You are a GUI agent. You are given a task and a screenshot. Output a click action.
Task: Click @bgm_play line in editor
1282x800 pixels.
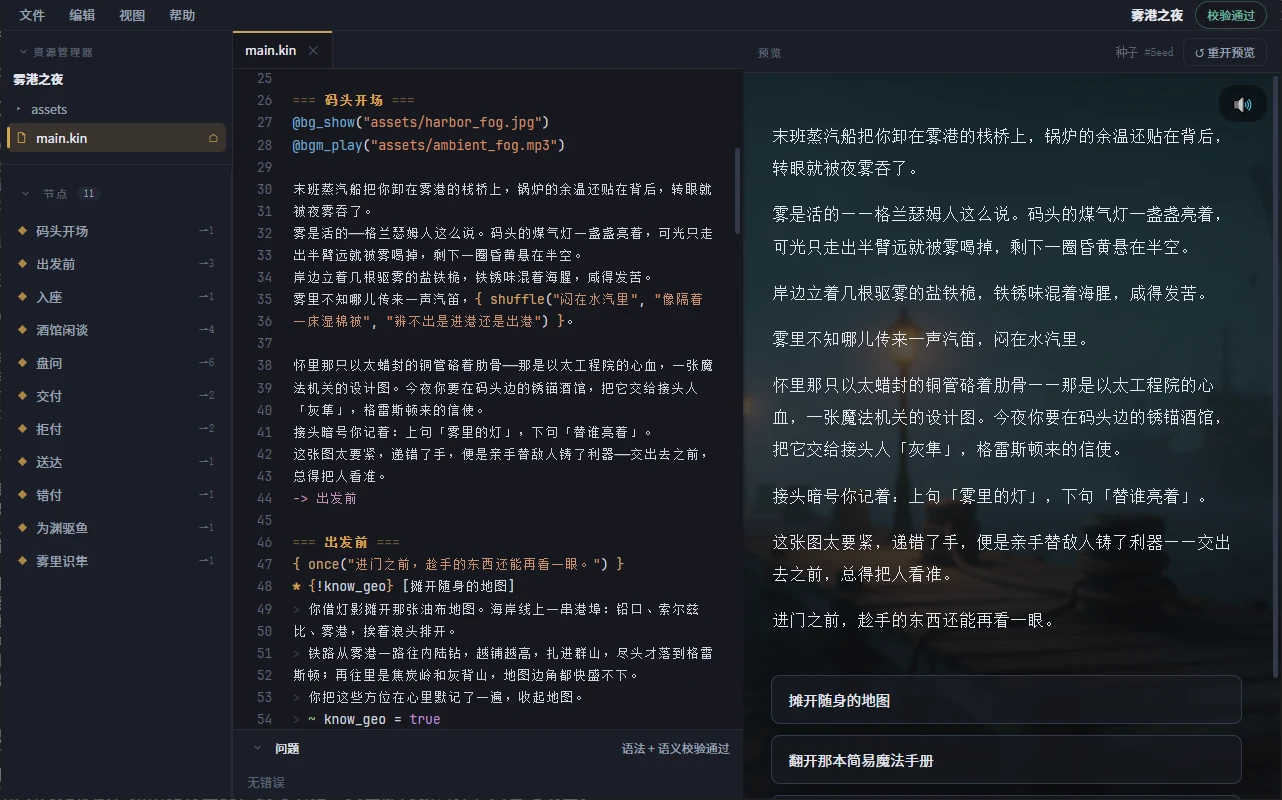pyautogui.click(x=429, y=145)
